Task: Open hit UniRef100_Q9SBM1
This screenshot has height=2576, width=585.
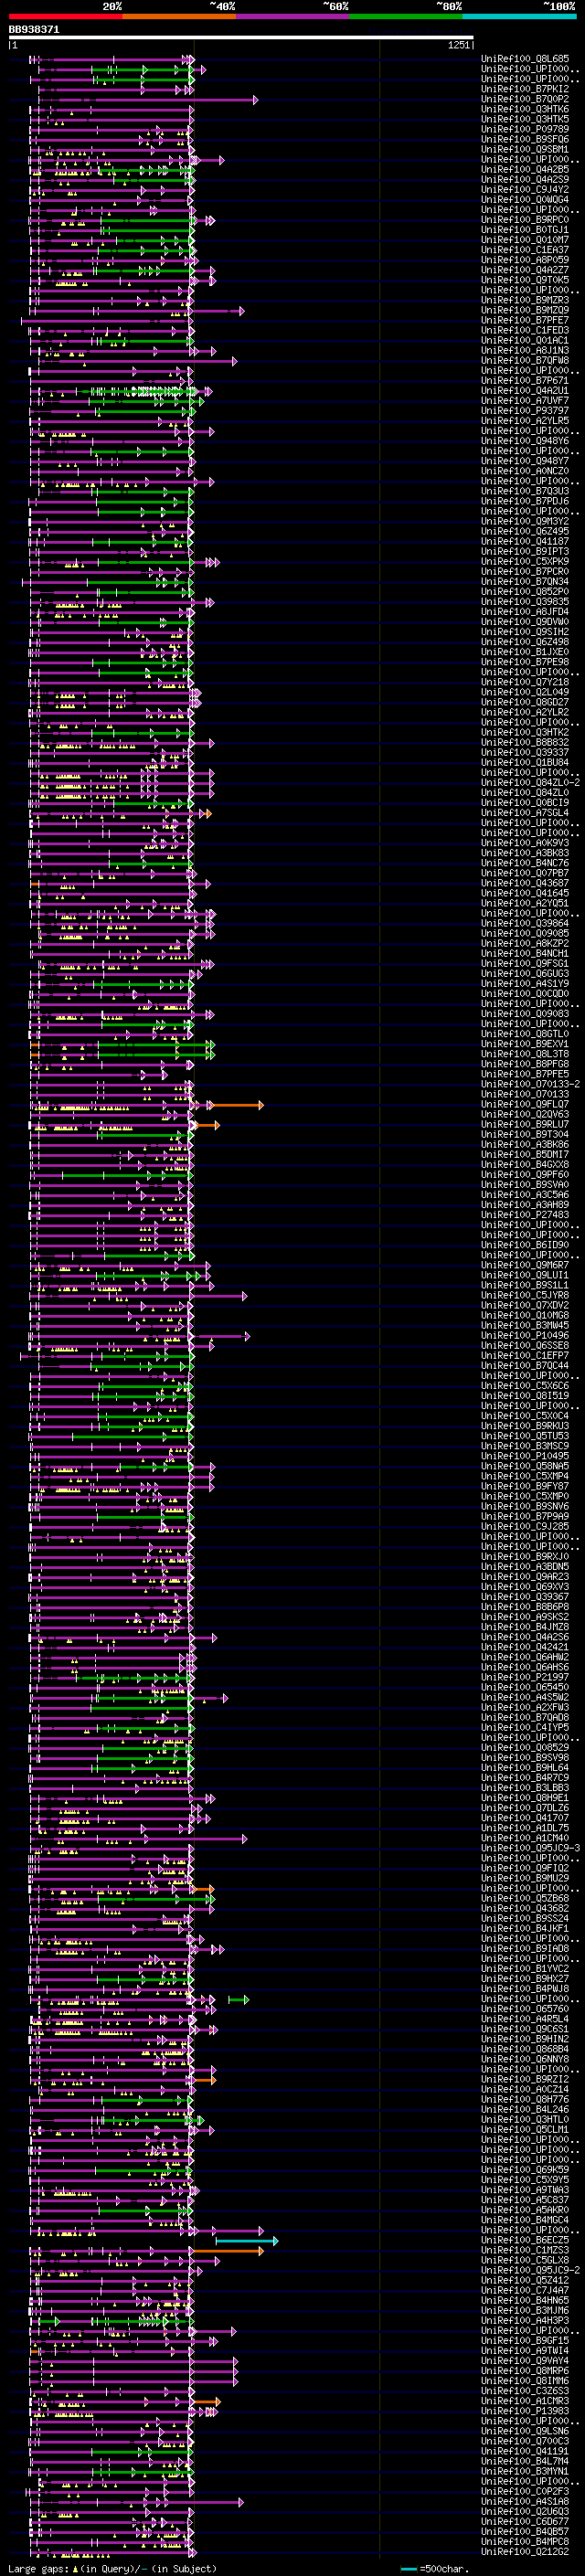Action: tap(525, 149)
